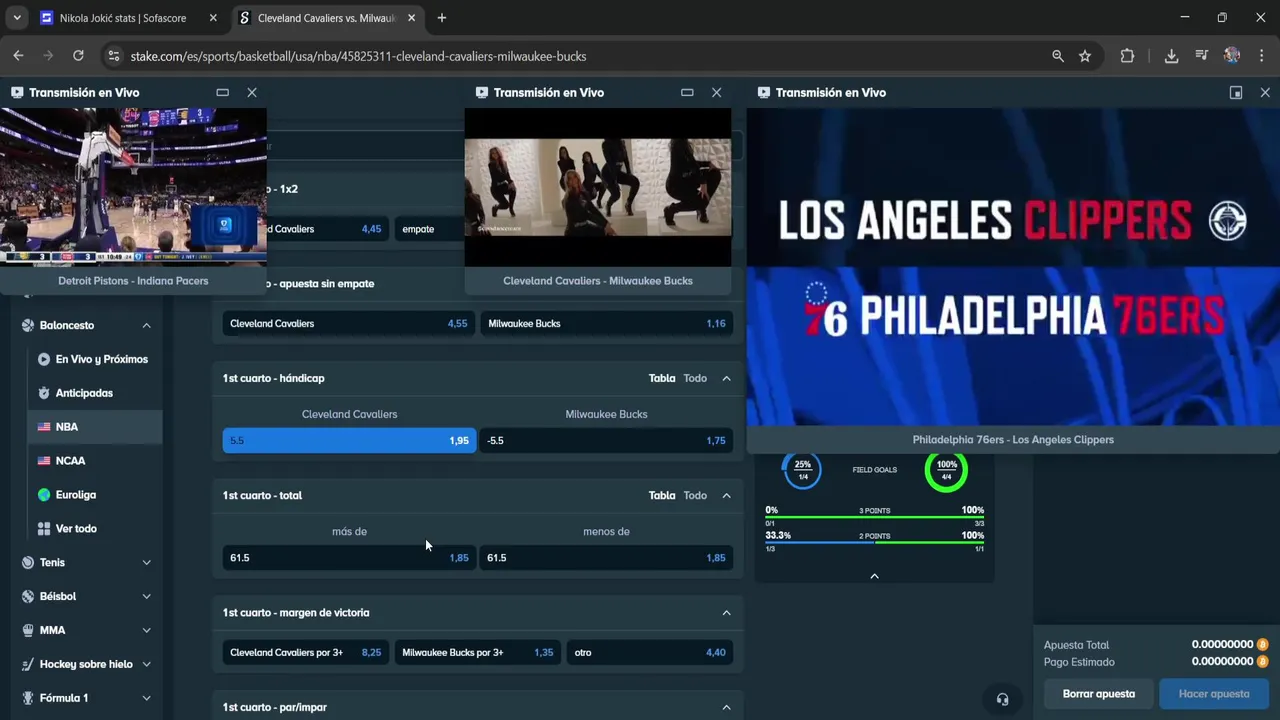Screen dimensions: 1280x720
Task: Expand the Fórmula 1 sidebar section
Action: [146, 698]
